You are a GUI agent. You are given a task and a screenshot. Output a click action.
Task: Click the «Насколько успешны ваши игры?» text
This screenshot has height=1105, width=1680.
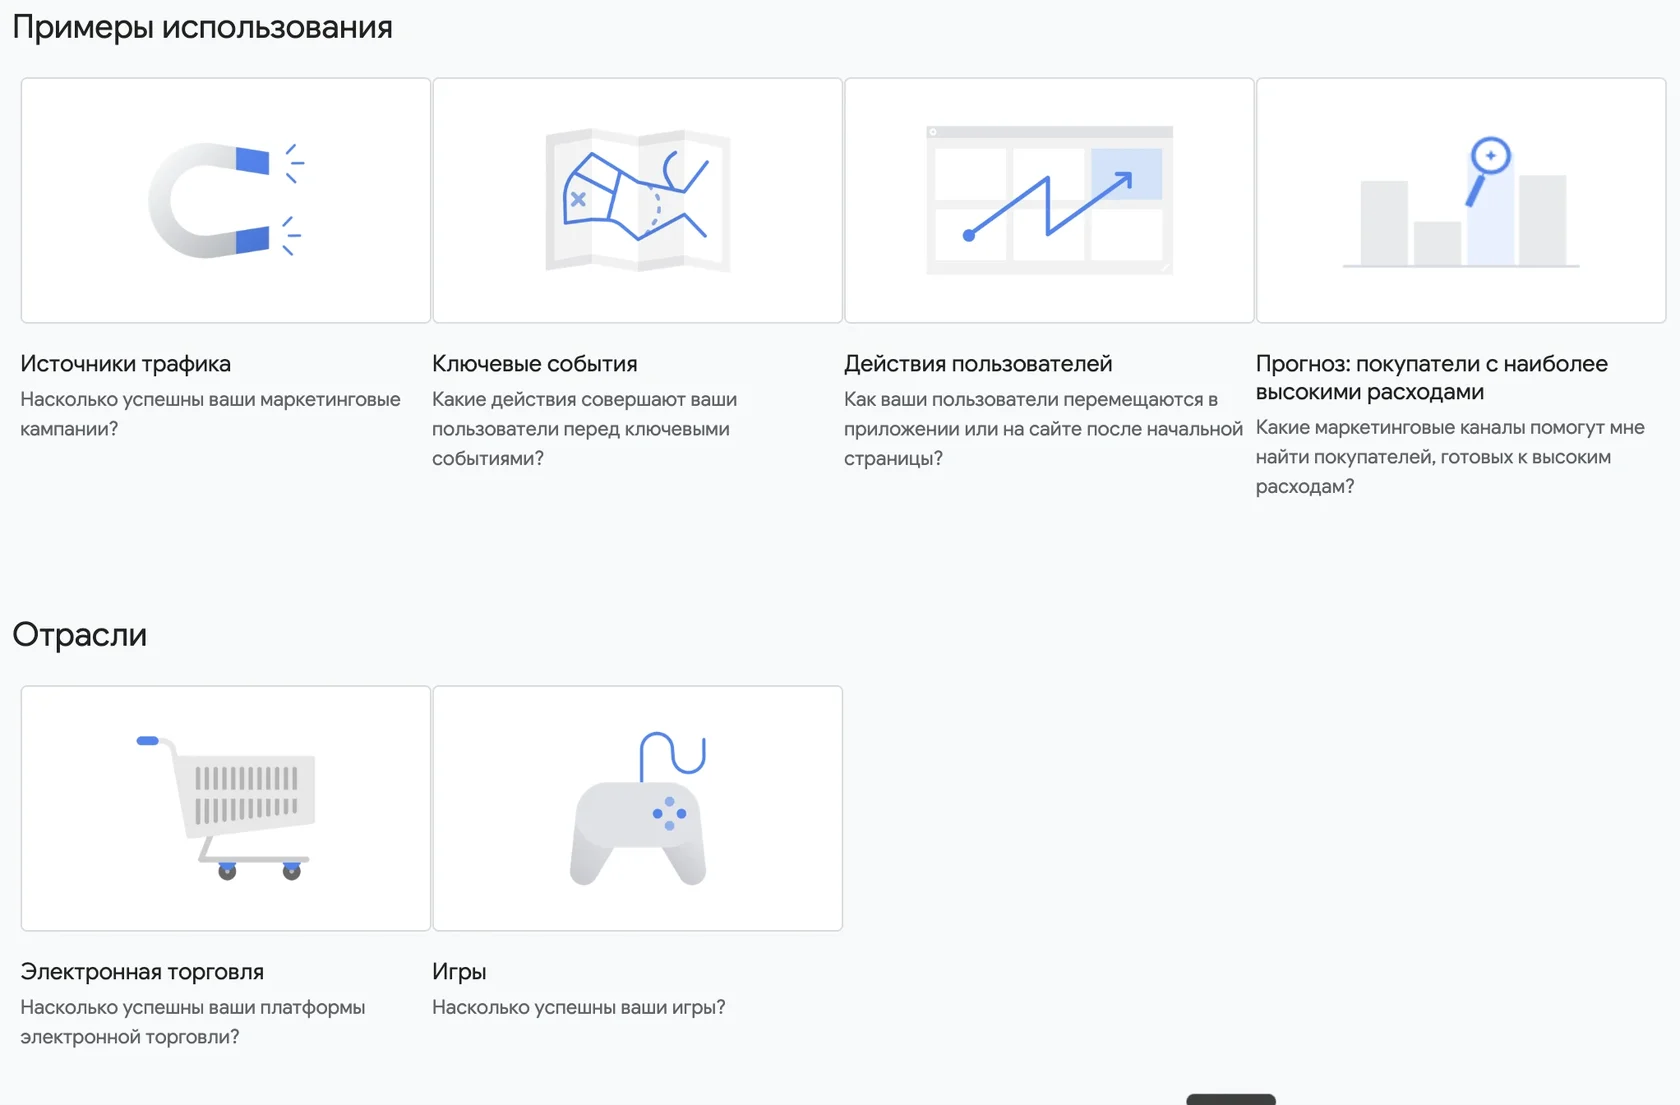579,1007
